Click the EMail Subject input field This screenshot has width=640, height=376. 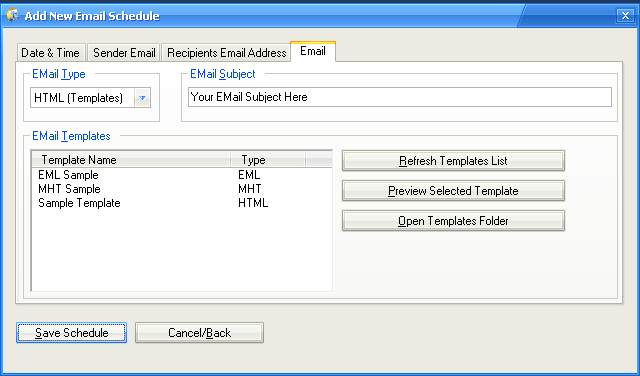click(x=400, y=97)
